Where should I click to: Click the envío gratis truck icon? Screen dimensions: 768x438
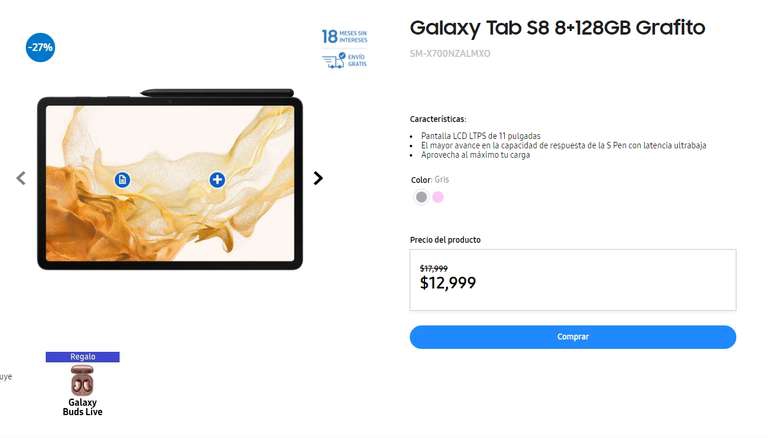click(x=334, y=61)
